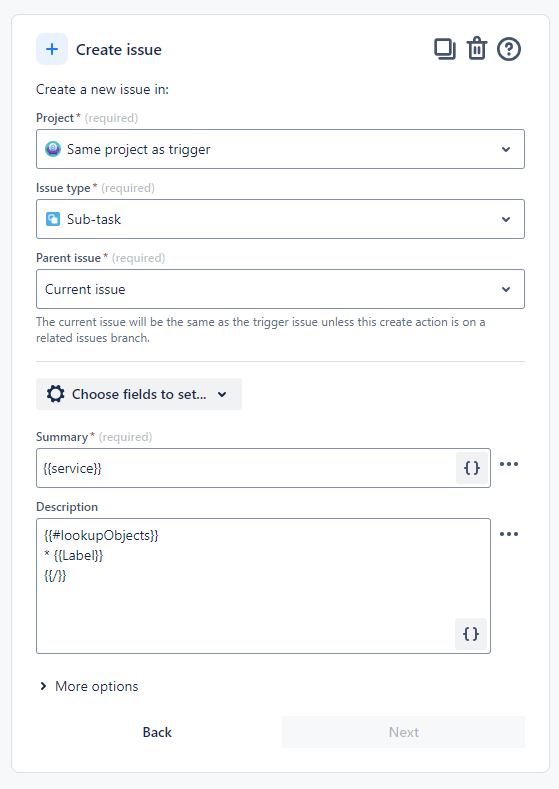This screenshot has width=559, height=789.
Task: Open Description field more actions ellipsis
Action: pos(509,534)
